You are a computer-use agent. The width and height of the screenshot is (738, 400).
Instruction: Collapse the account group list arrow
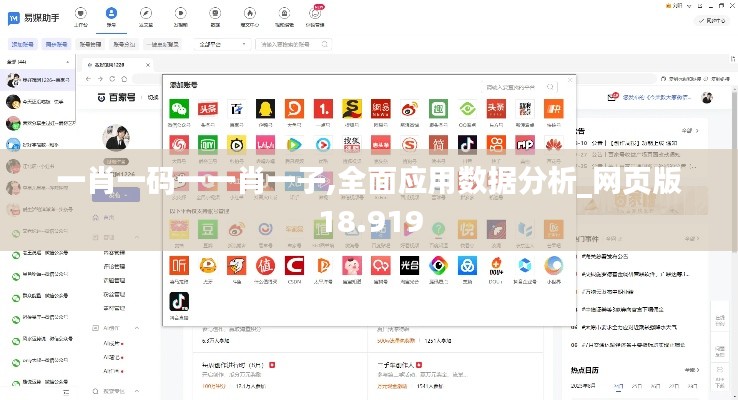(68, 62)
